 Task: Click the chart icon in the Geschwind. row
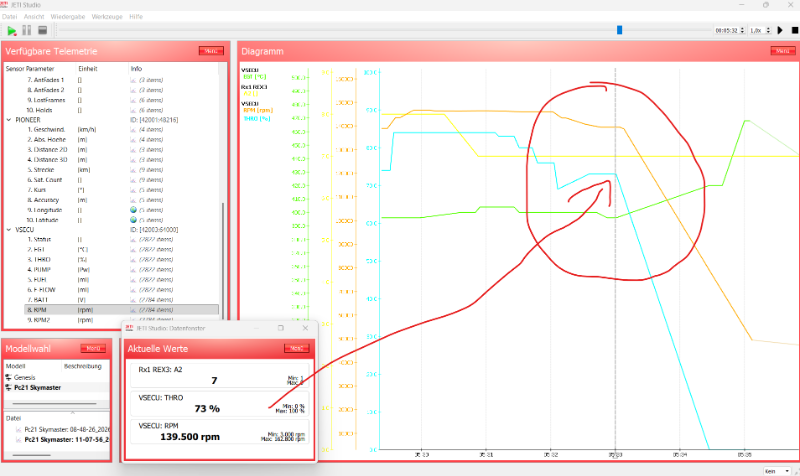pos(133,130)
